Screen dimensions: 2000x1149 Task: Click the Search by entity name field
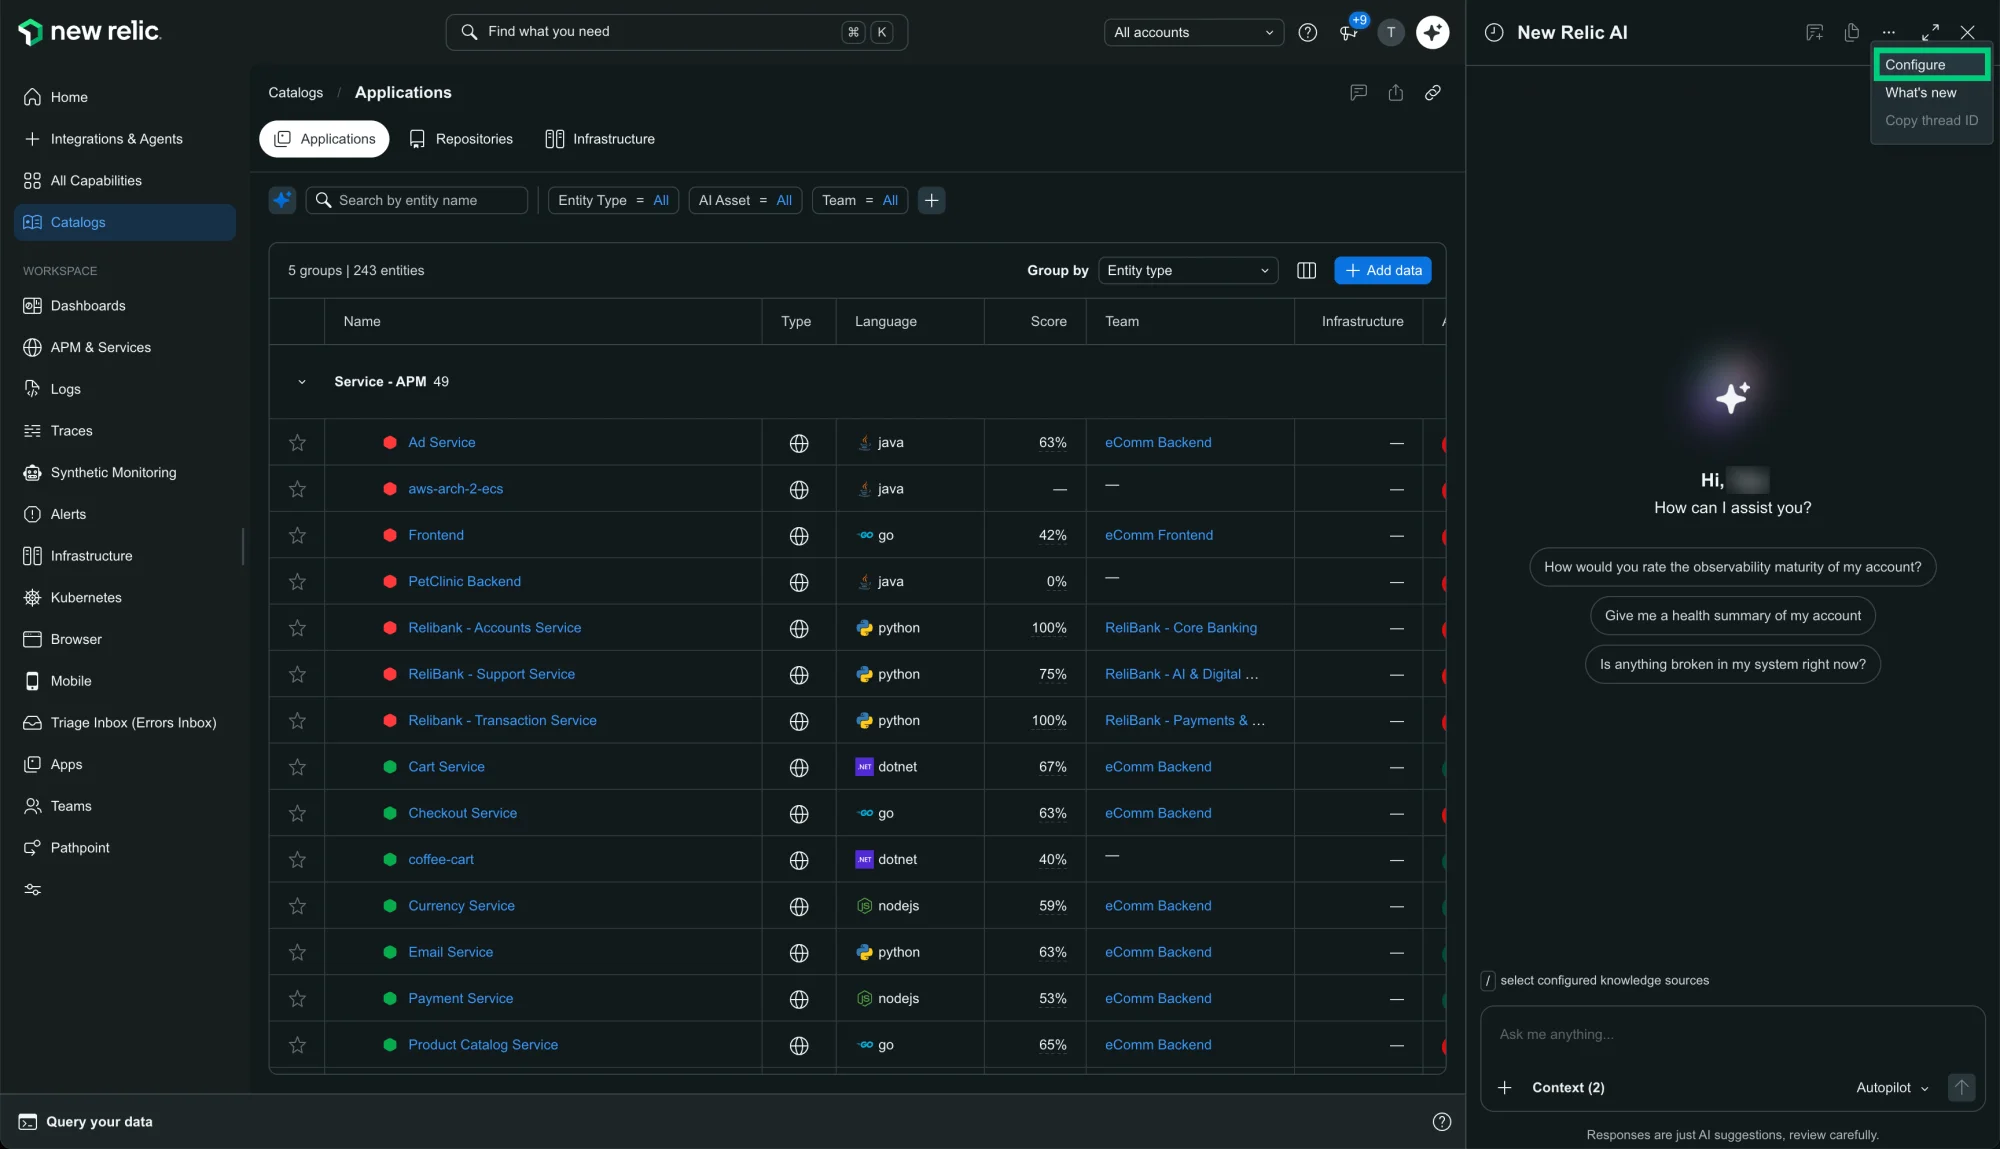(x=416, y=200)
